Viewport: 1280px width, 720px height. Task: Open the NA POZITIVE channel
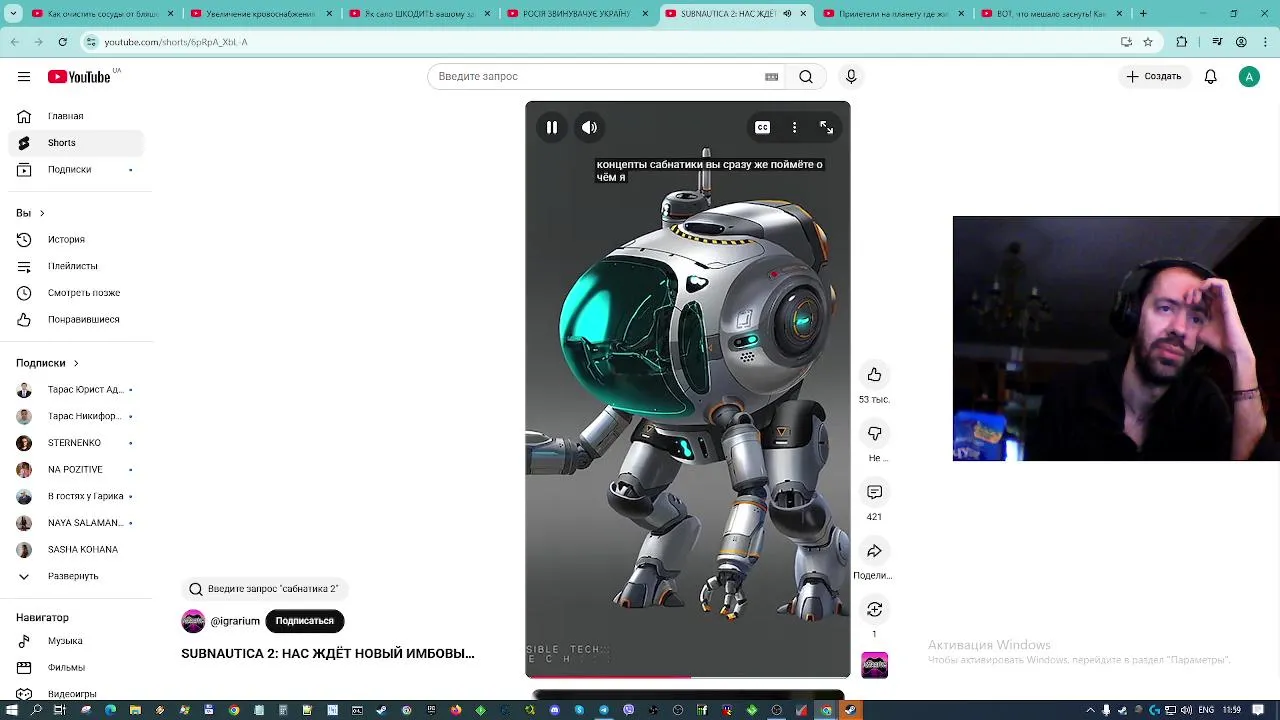coord(75,470)
